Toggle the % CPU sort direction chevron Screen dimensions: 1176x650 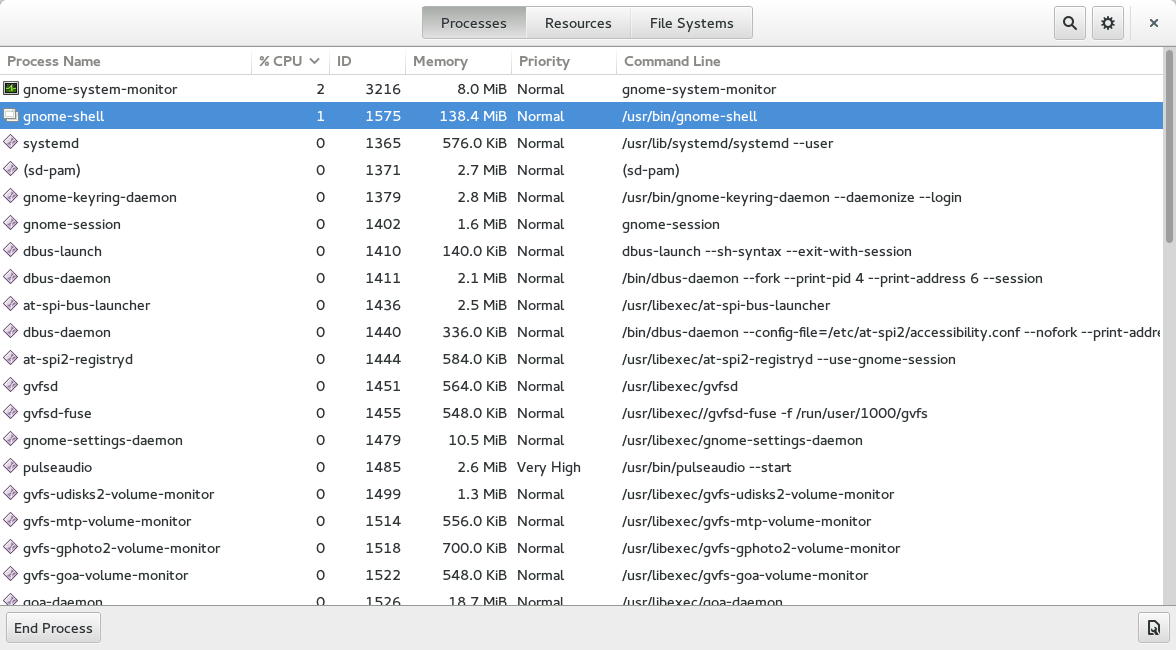317,61
